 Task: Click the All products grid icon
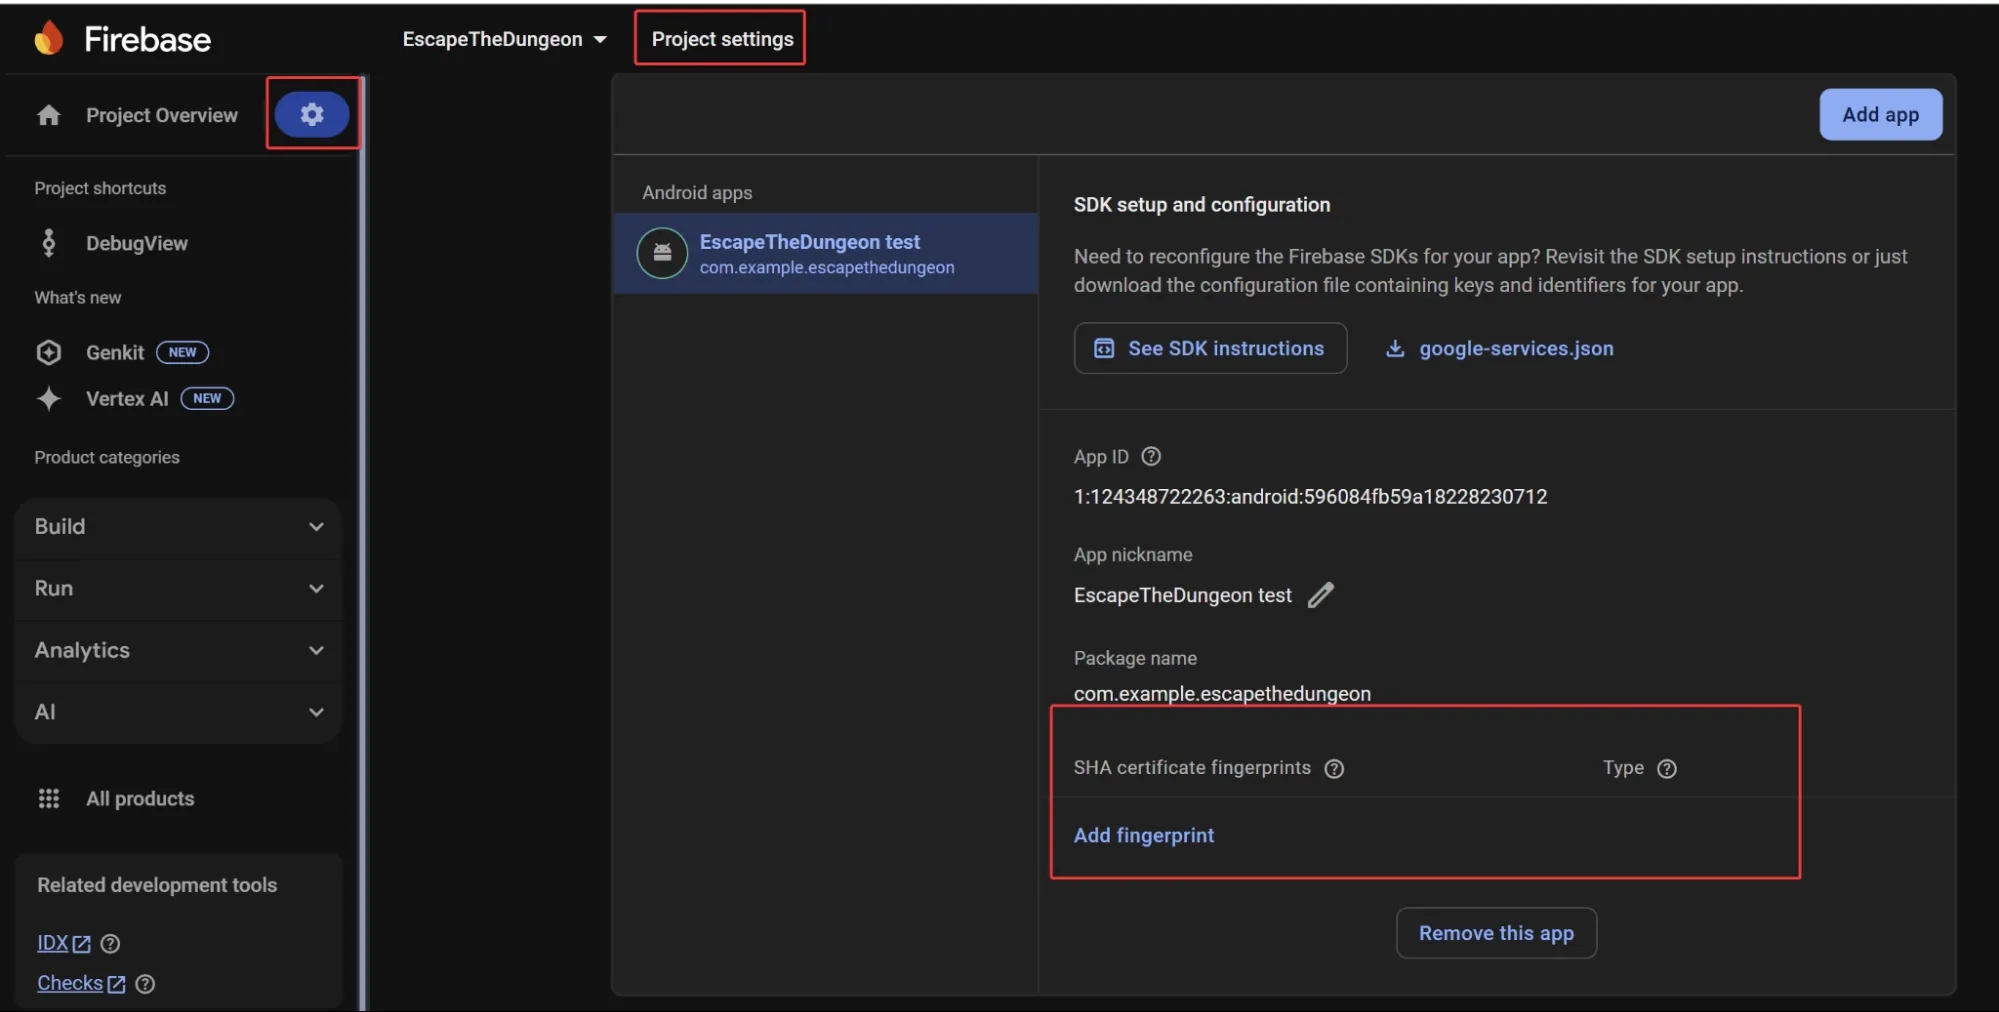click(x=48, y=798)
